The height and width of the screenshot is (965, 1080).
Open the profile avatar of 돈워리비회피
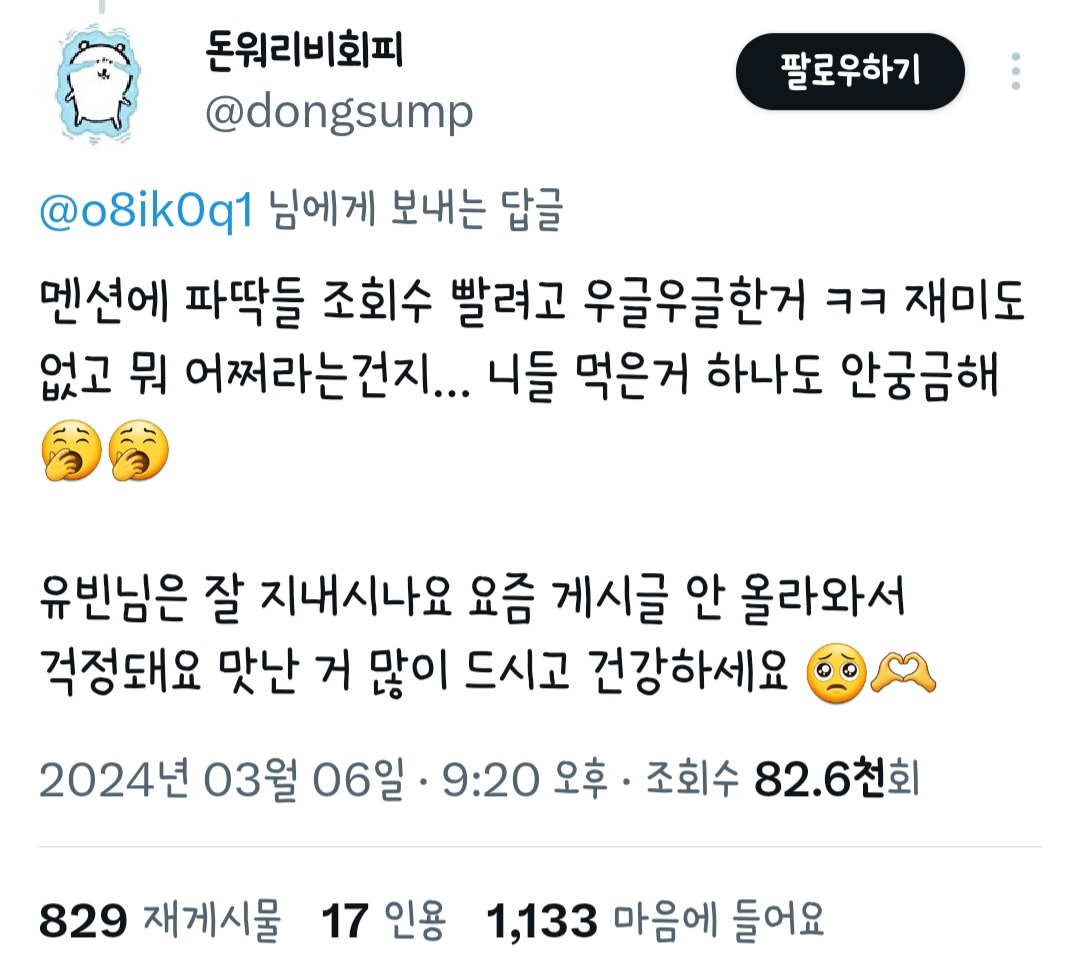[98, 83]
